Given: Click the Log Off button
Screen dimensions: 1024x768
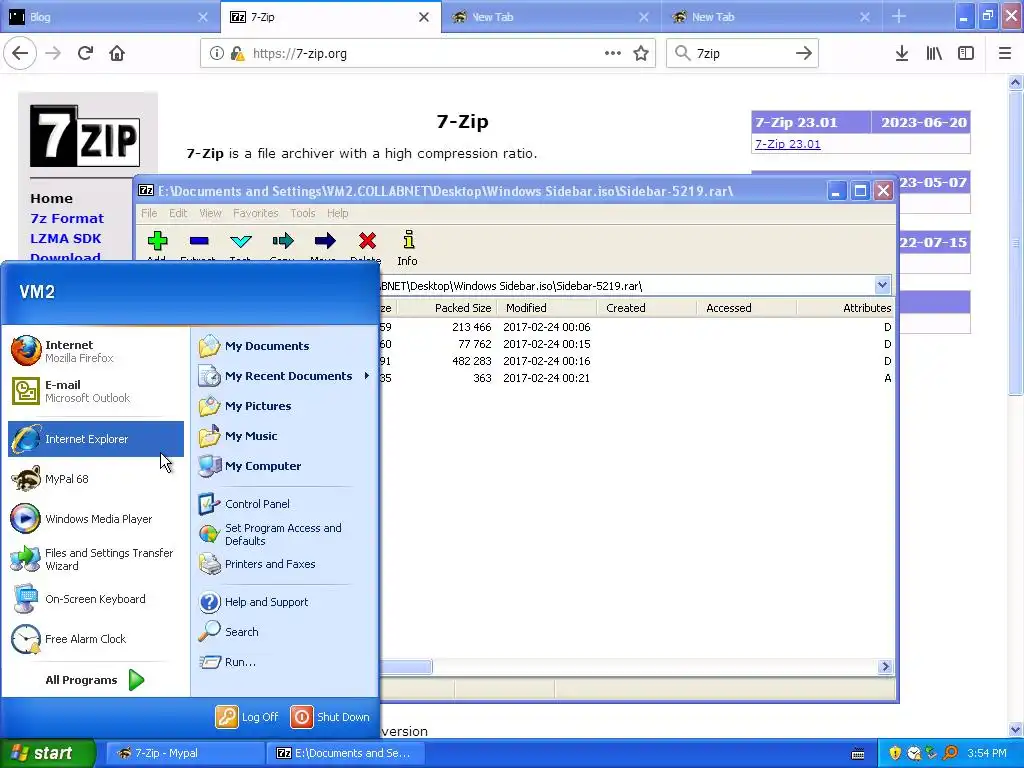Looking at the screenshot, I should tap(248, 717).
